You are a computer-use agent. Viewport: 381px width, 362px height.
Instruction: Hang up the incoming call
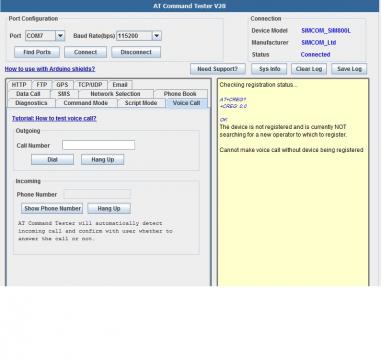(x=109, y=208)
